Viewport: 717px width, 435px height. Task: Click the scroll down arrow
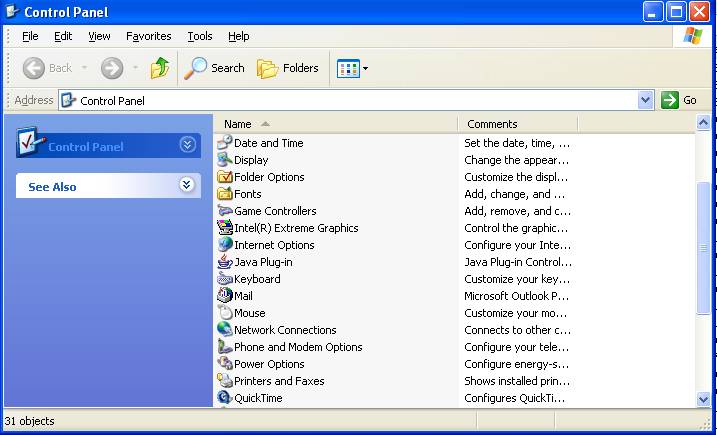703,399
